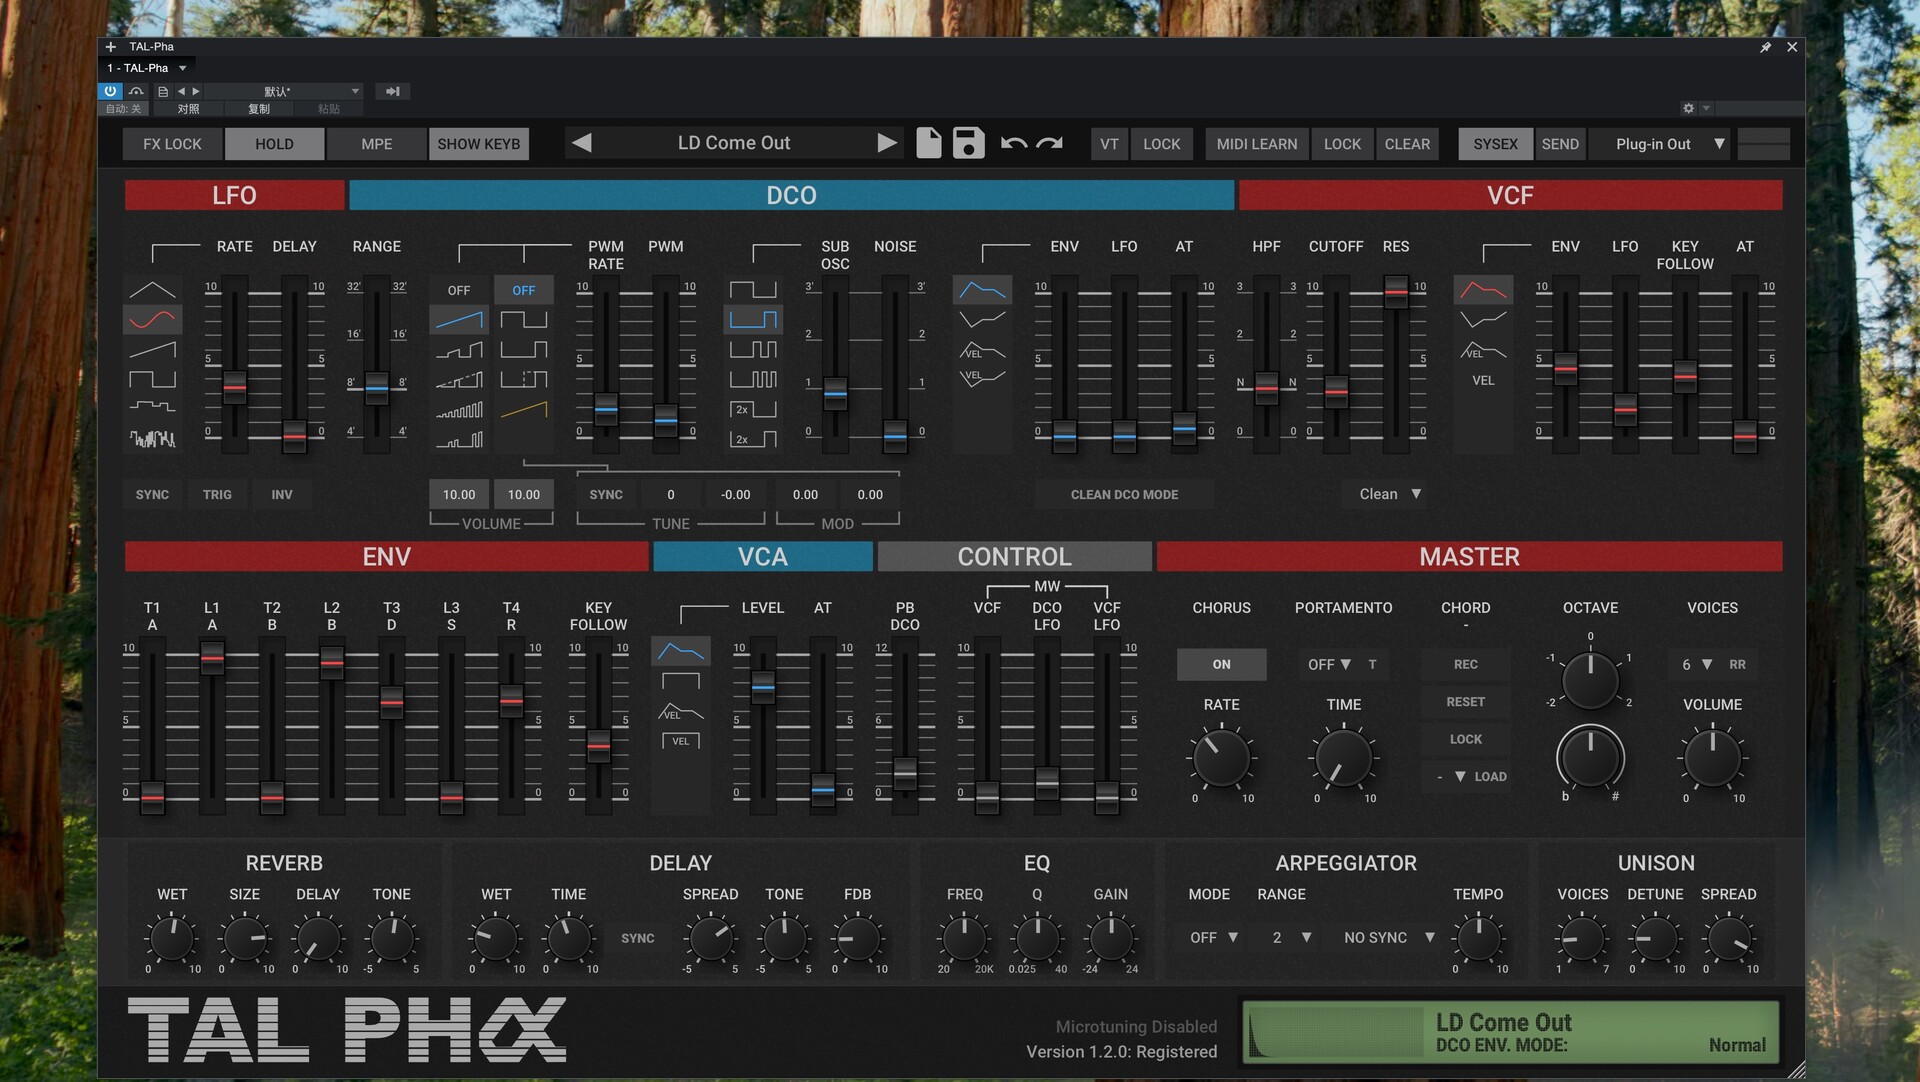The height and width of the screenshot is (1082, 1920).
Task: Click the chord RESET button
Action: pos(1465,702)
